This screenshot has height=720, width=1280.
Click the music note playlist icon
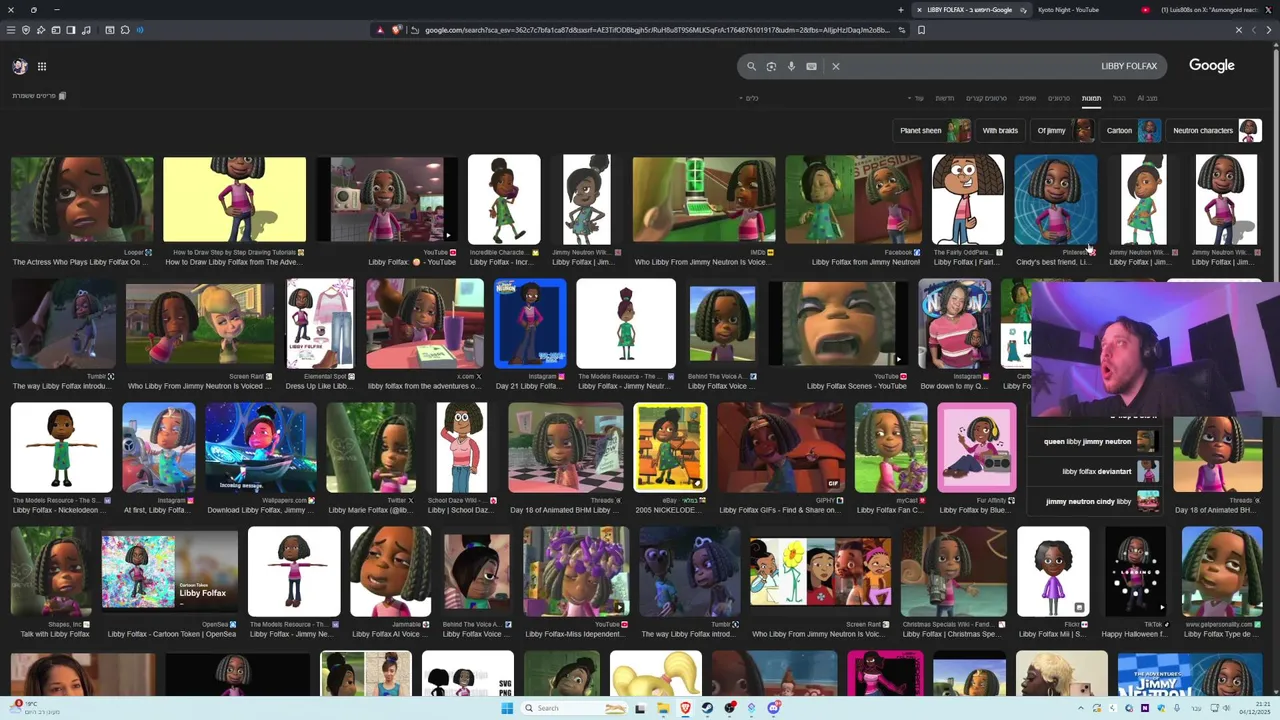[x=86, y=30]
